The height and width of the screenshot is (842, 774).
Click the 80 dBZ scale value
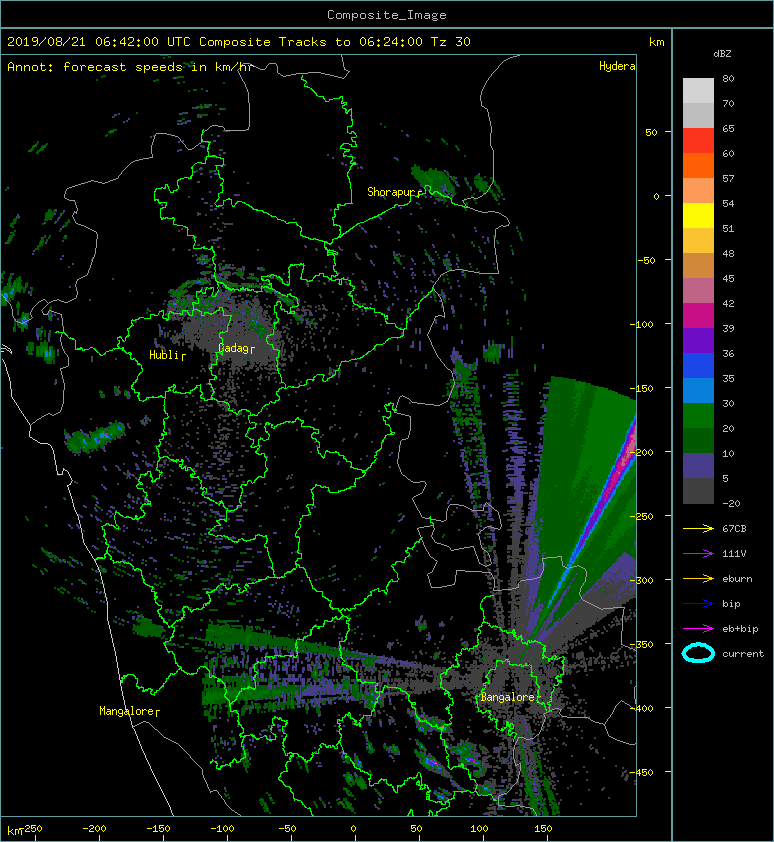coord(728,78)
